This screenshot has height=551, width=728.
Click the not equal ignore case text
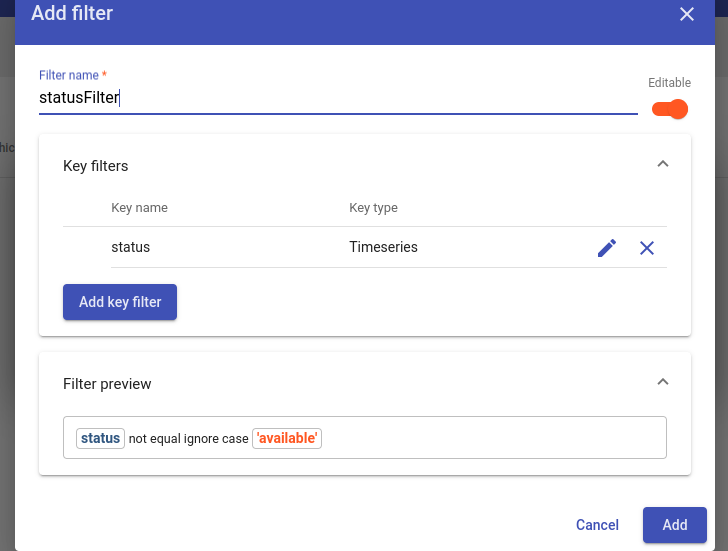[188, 439]
